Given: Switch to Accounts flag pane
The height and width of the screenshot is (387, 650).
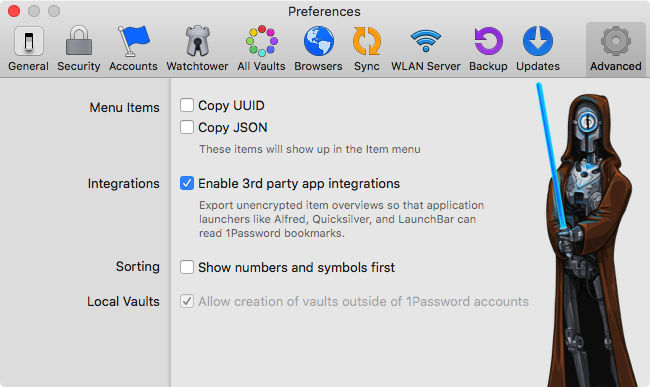Looking at the screenshot, I should (x=133, y=49).
